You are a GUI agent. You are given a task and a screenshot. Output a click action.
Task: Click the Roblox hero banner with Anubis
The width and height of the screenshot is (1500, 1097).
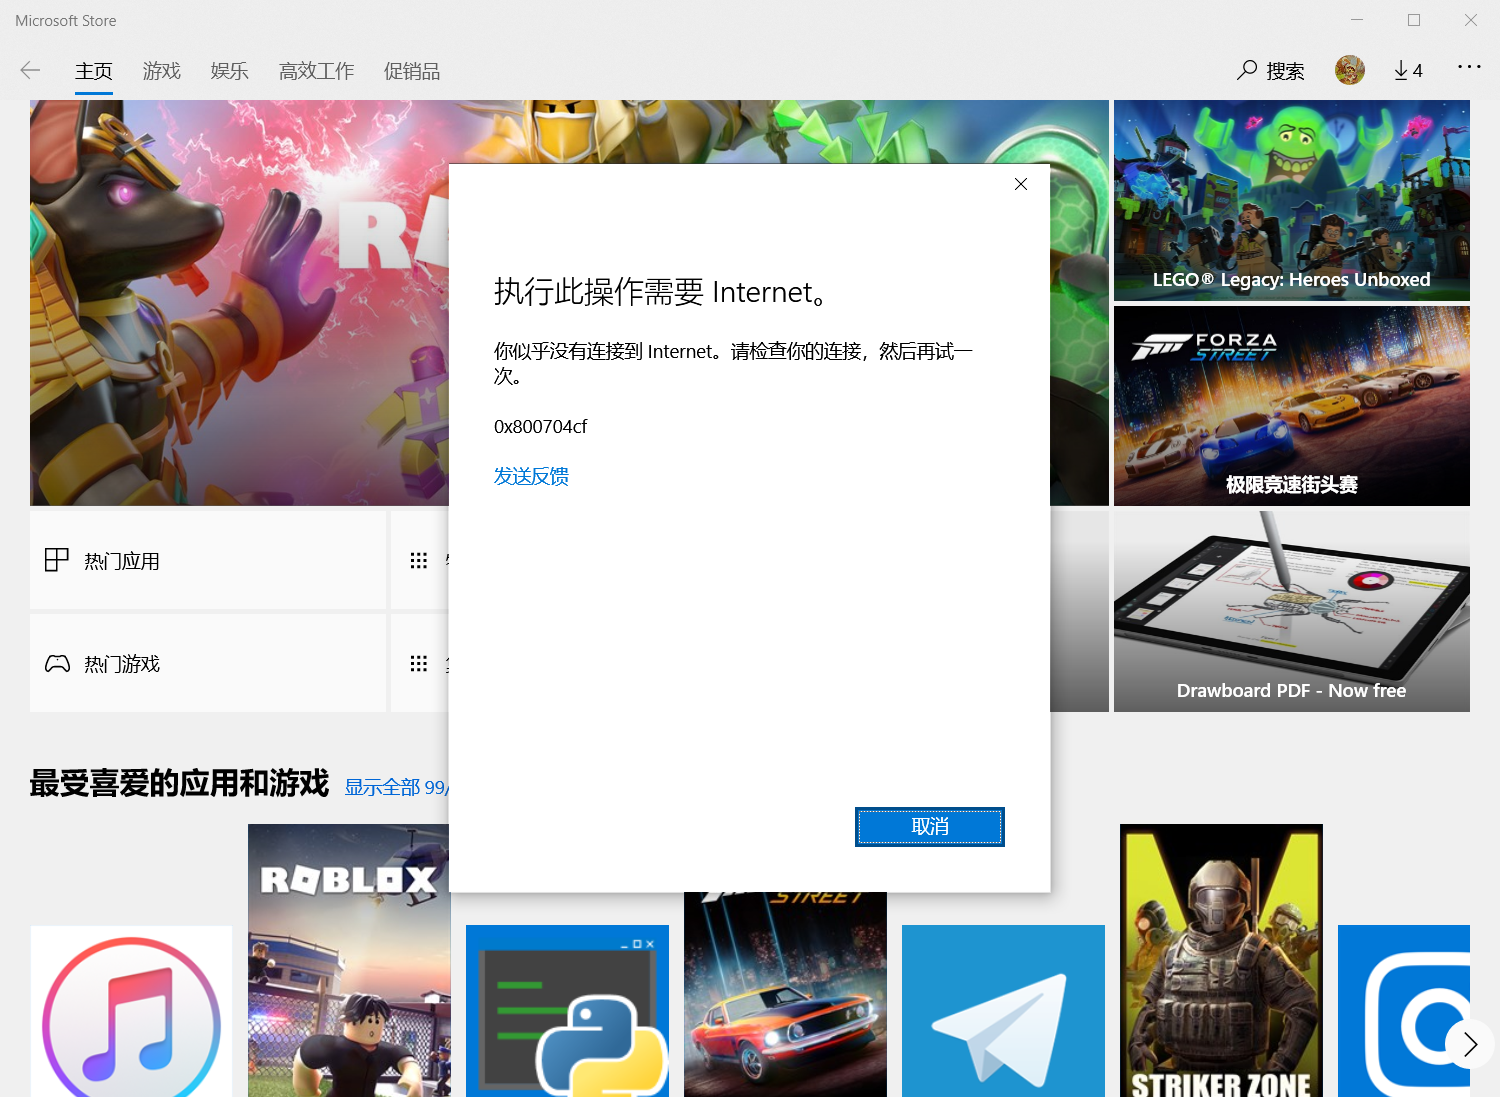(x=240, y=303)
